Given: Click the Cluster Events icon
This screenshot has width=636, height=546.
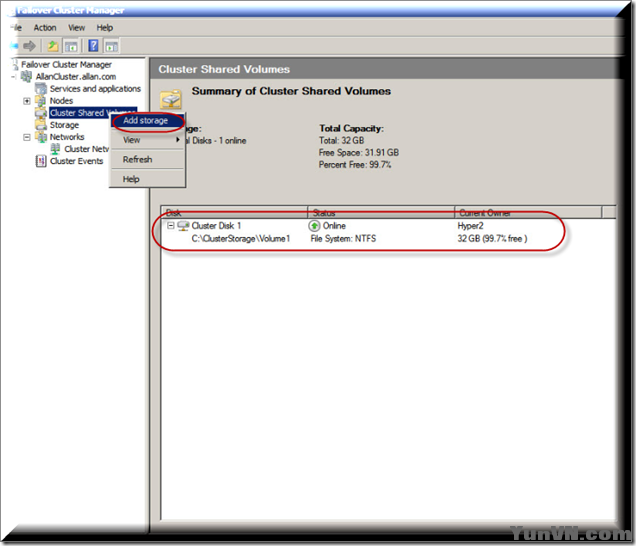Looking at the screenshot, I should (41, 161).
